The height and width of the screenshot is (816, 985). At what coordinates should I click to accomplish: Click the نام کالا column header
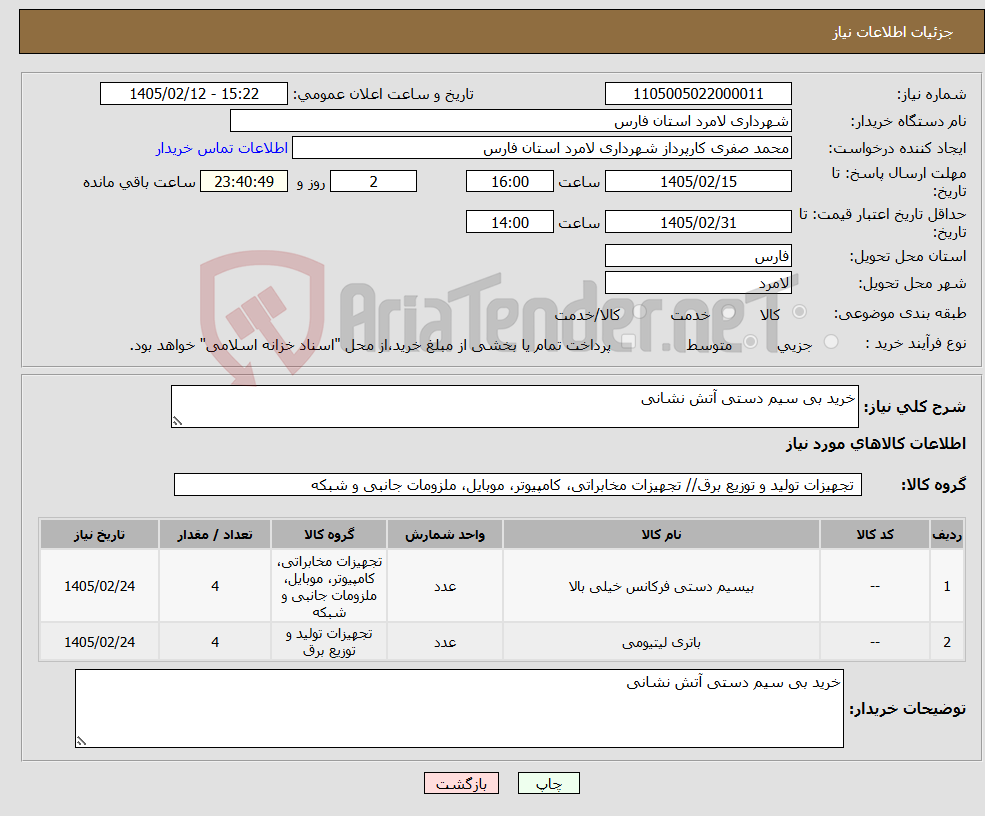[x=661, y=535]
